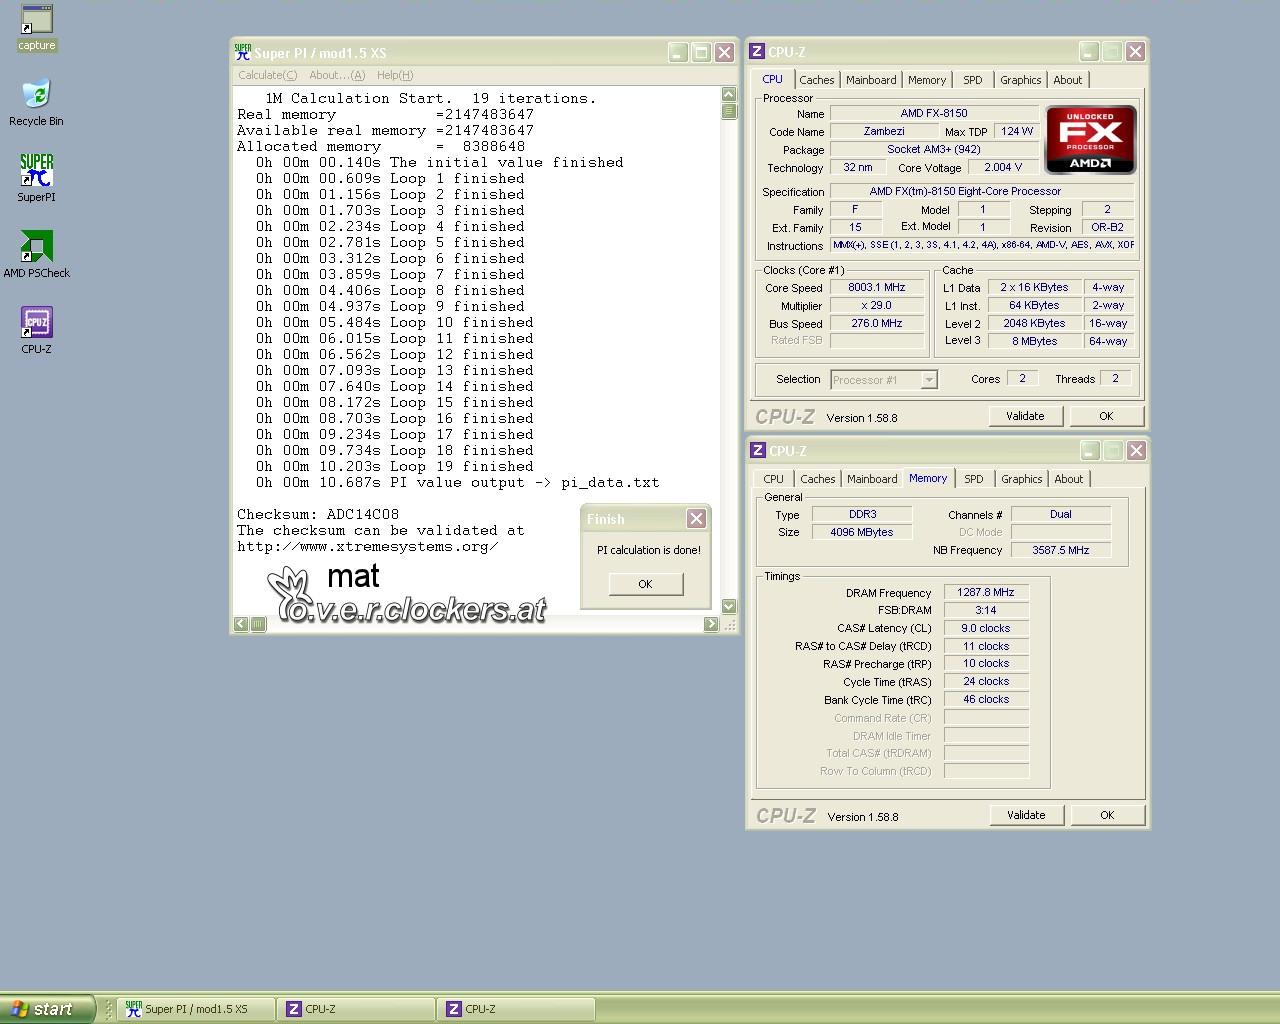Image resolution: width=1280 pixels, height=1024 pixels.
Task: Click the NB Frequency 3587.5 MHz value
Action: pyautogui.click(x=1061, y=550)
